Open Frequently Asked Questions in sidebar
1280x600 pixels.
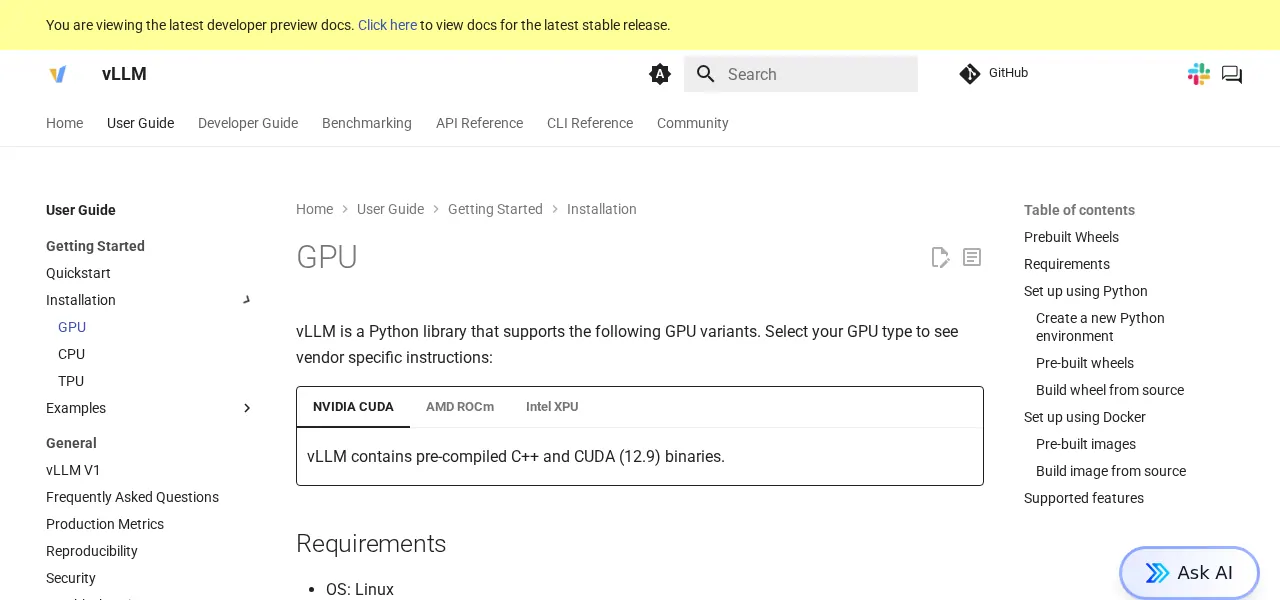tap(132, 497)
